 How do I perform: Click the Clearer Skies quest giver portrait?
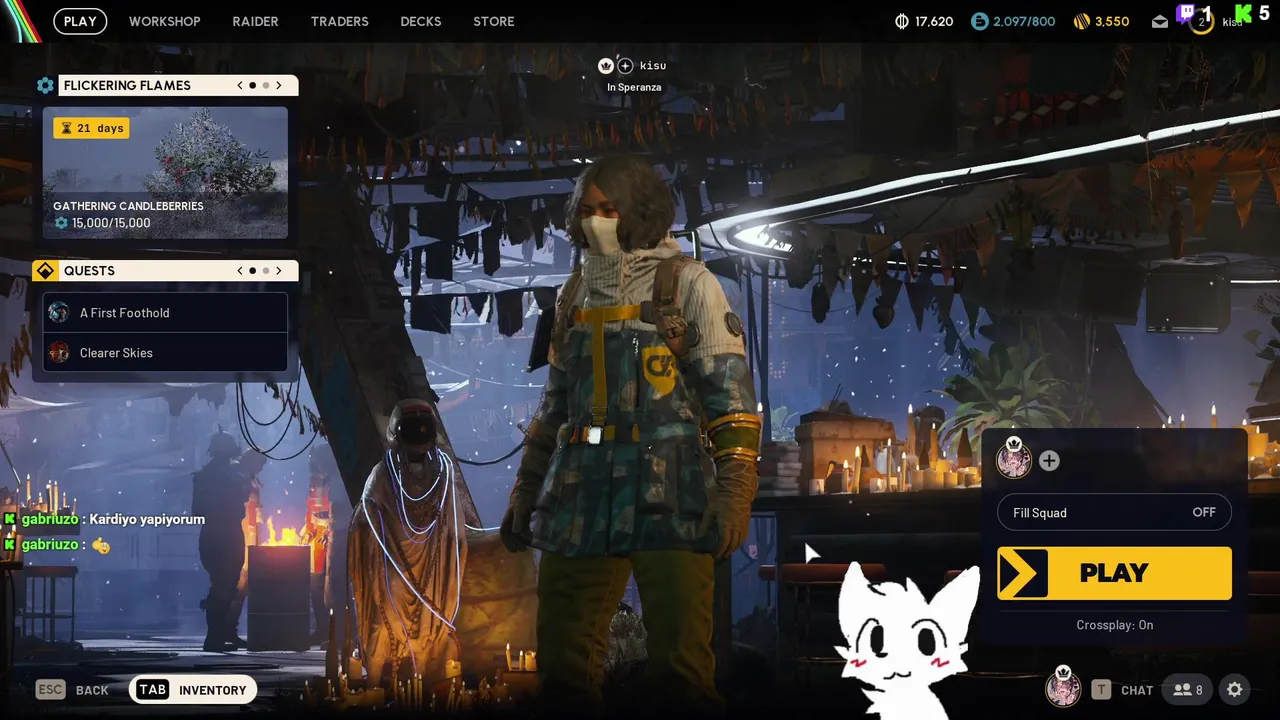59,353
